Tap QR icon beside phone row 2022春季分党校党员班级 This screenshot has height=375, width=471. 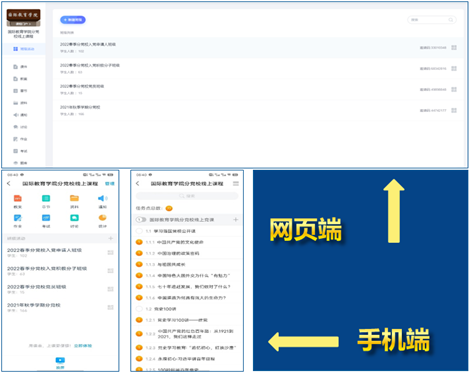click(x=110, y=289)
